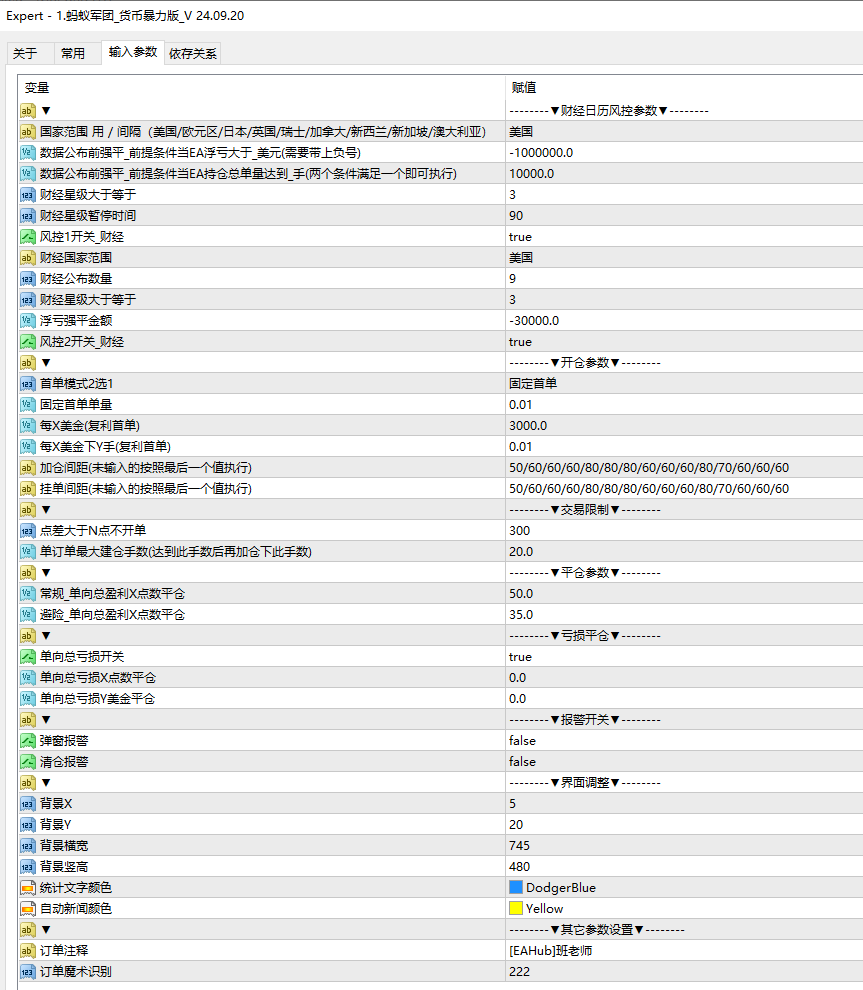The width and height of the screenshot is (863, 990).
Task: Select the 背景Y value 20
Action: pyautogui.click(x=516, y=825)
